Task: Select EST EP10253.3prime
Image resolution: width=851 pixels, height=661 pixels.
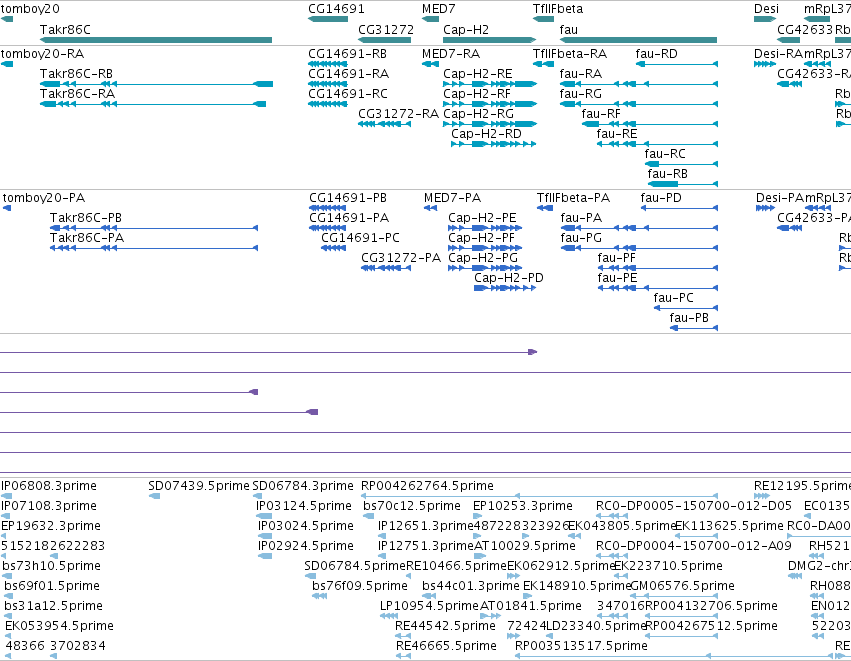Action: tap(479, 516)
